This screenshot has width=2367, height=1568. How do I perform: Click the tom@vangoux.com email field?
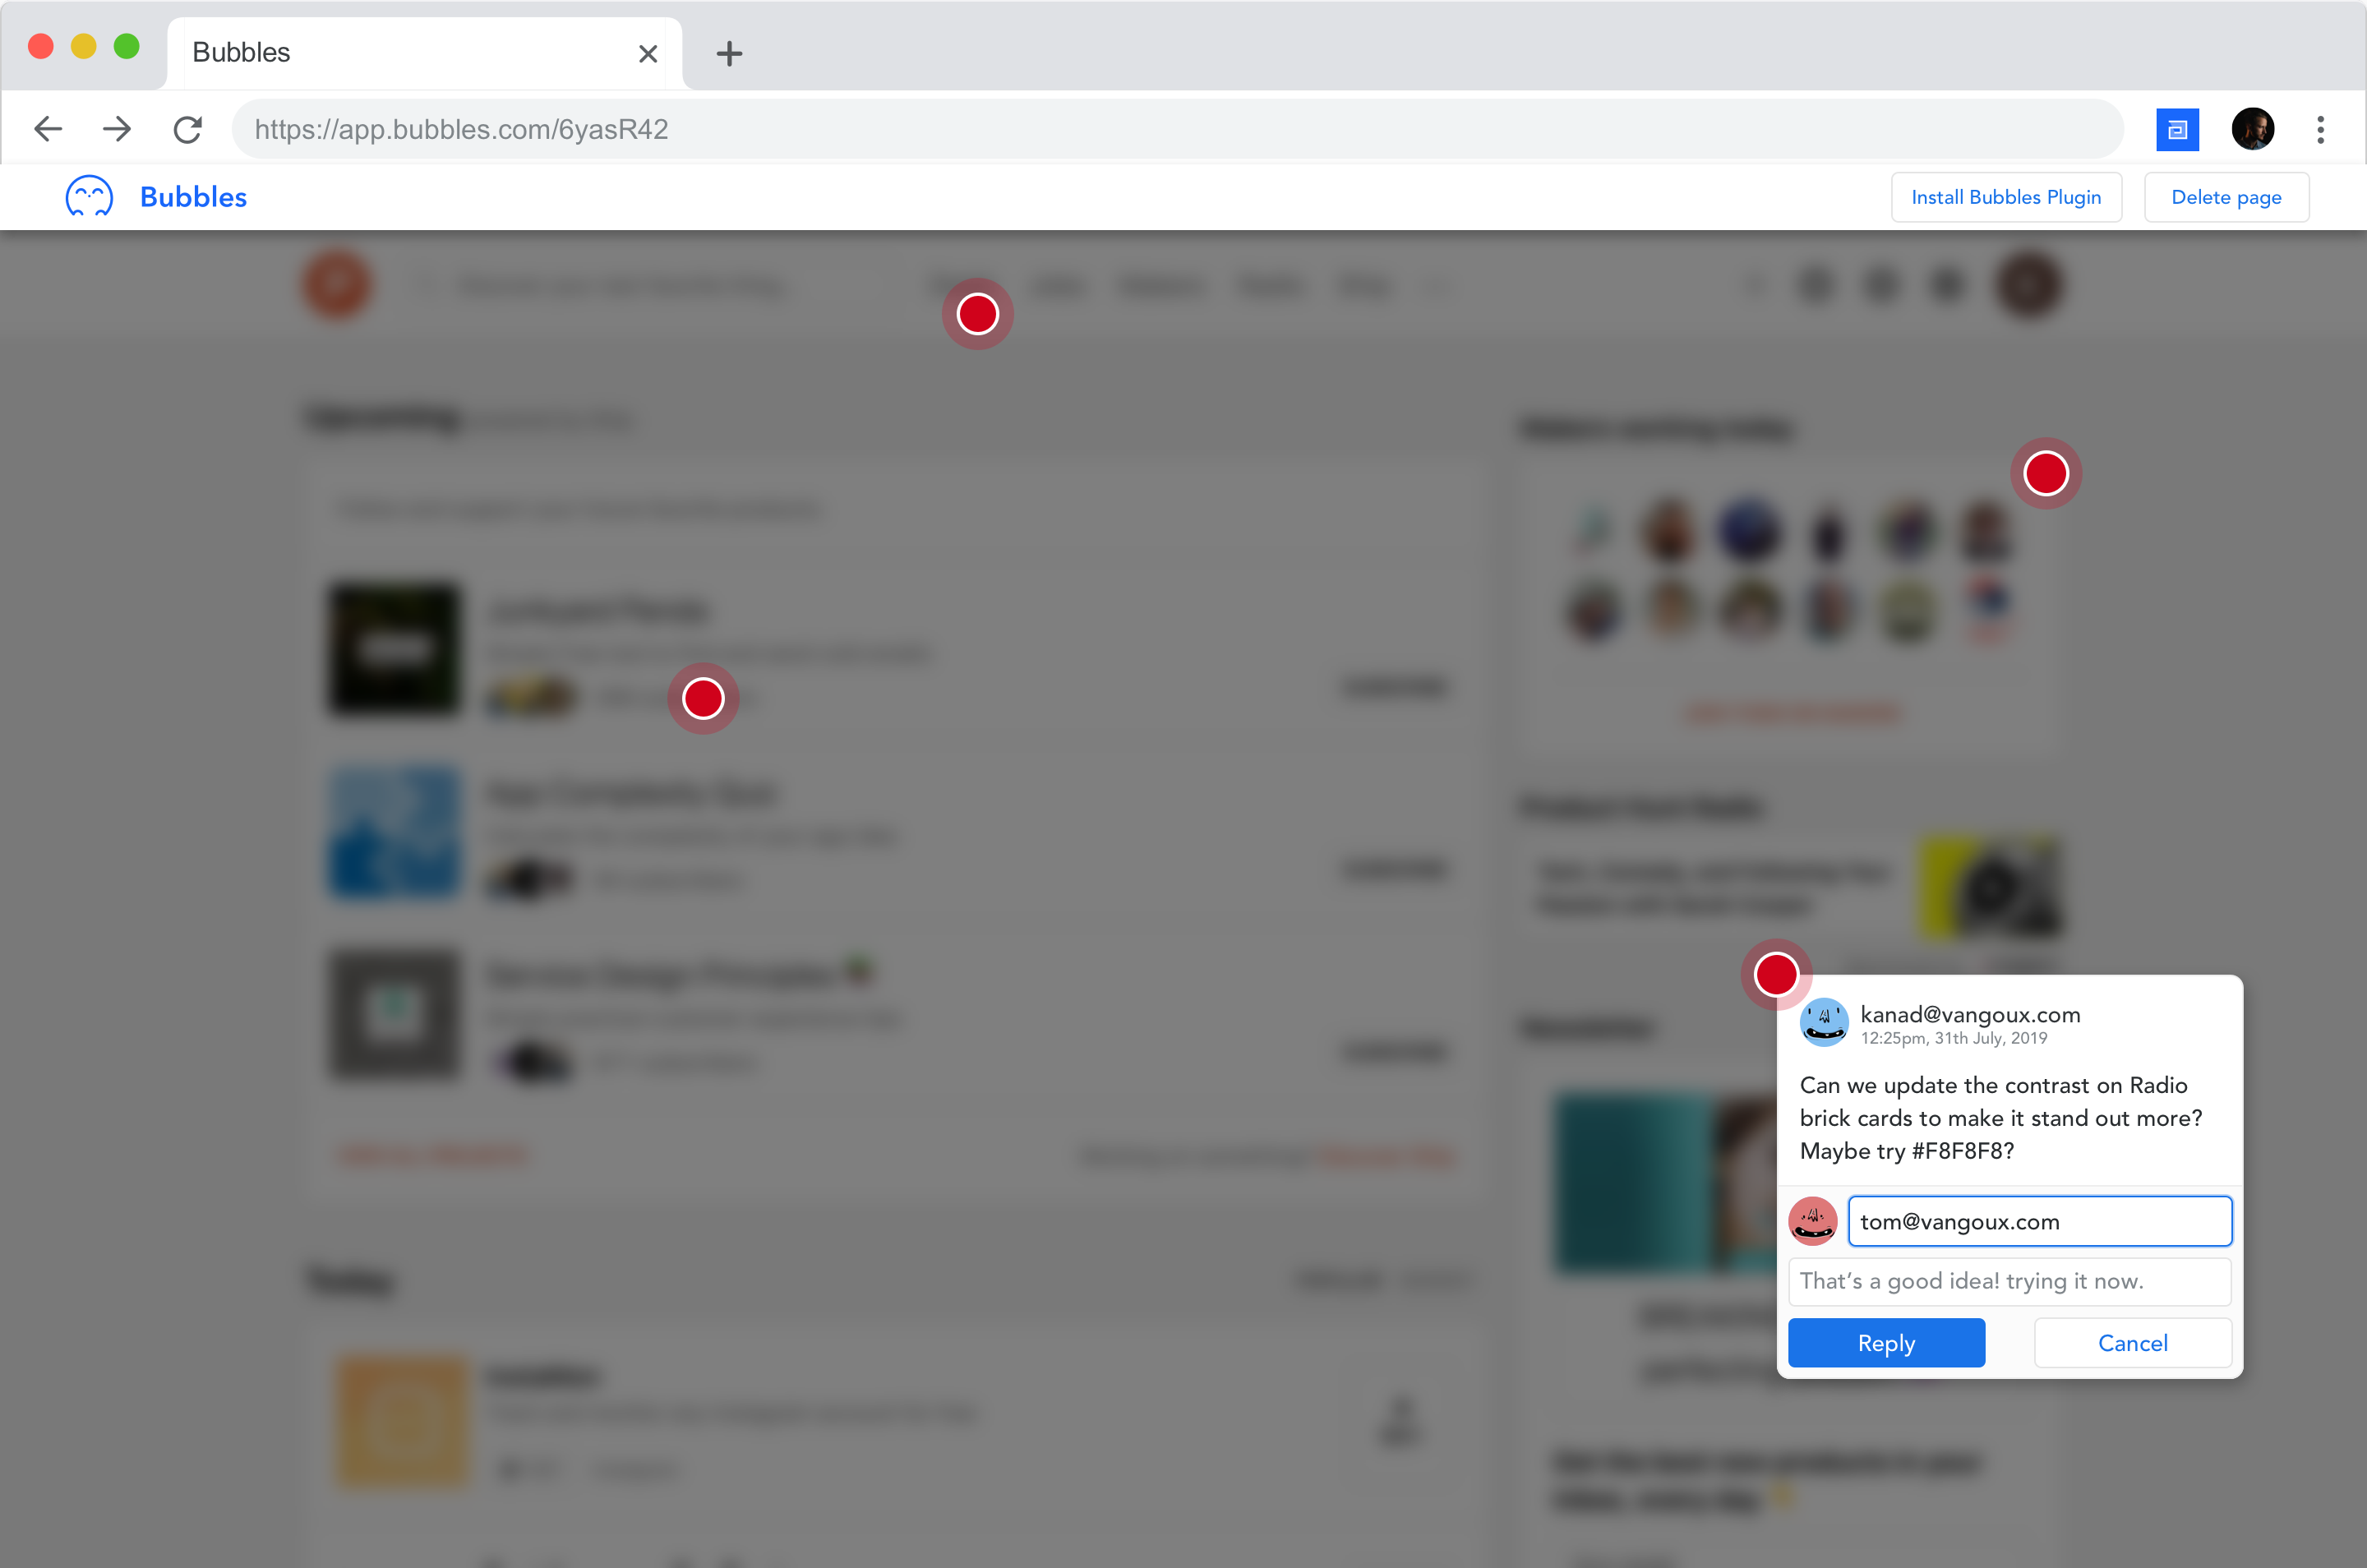point(2039,1222)
